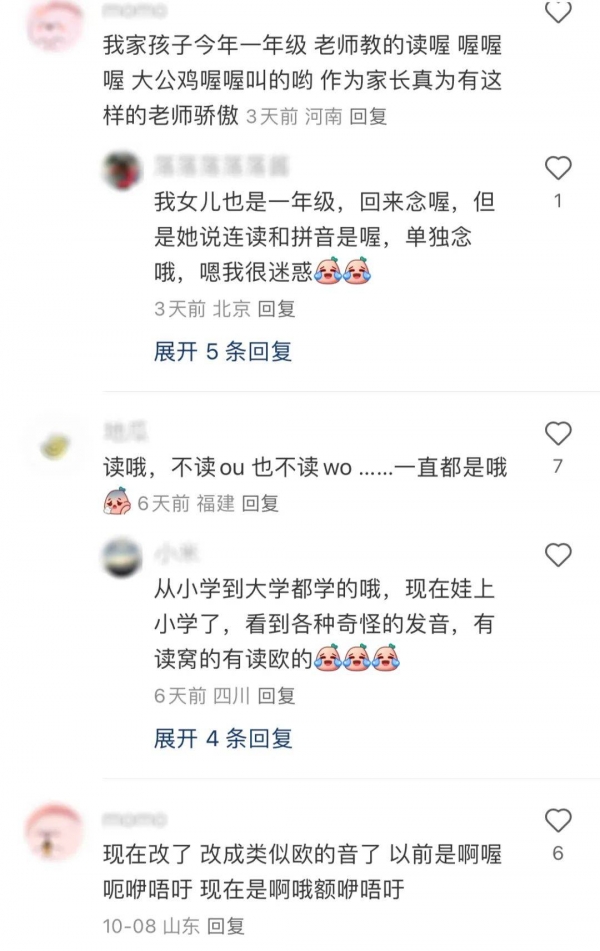
Task: Open the pink avatar of top commenter
Action: point(56,24)
